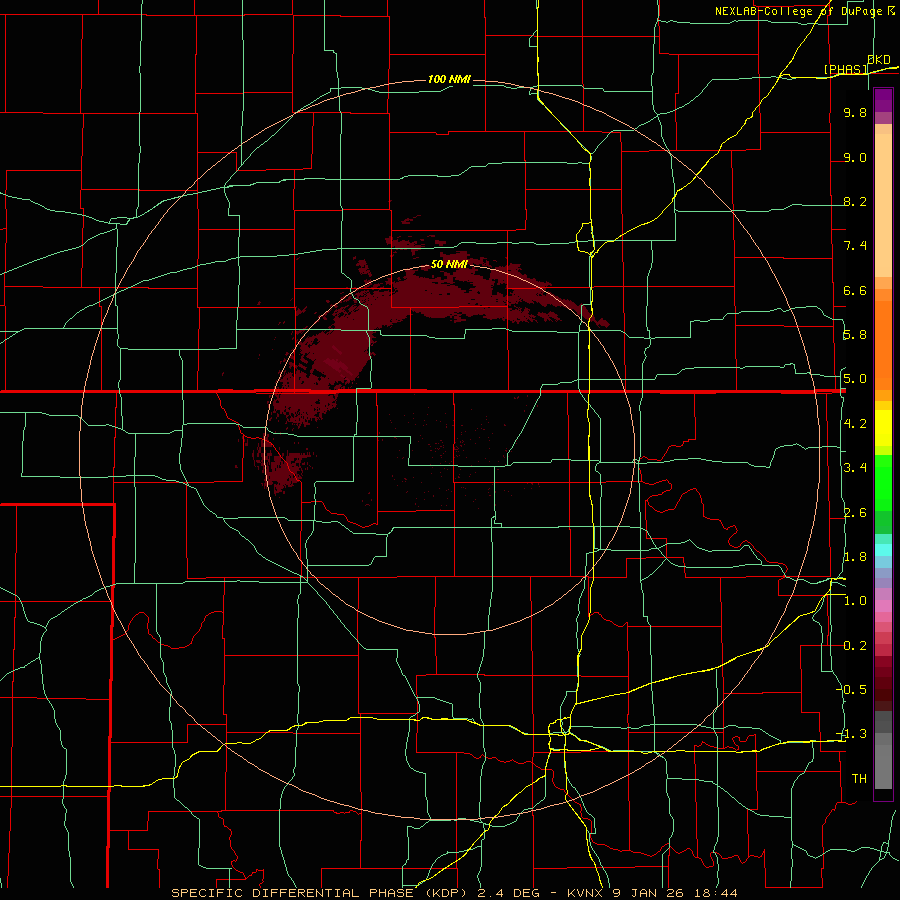Click the 0.2 value on the scale
The height and width of the screenshot is (900, 900).
(x=855, y=646)
